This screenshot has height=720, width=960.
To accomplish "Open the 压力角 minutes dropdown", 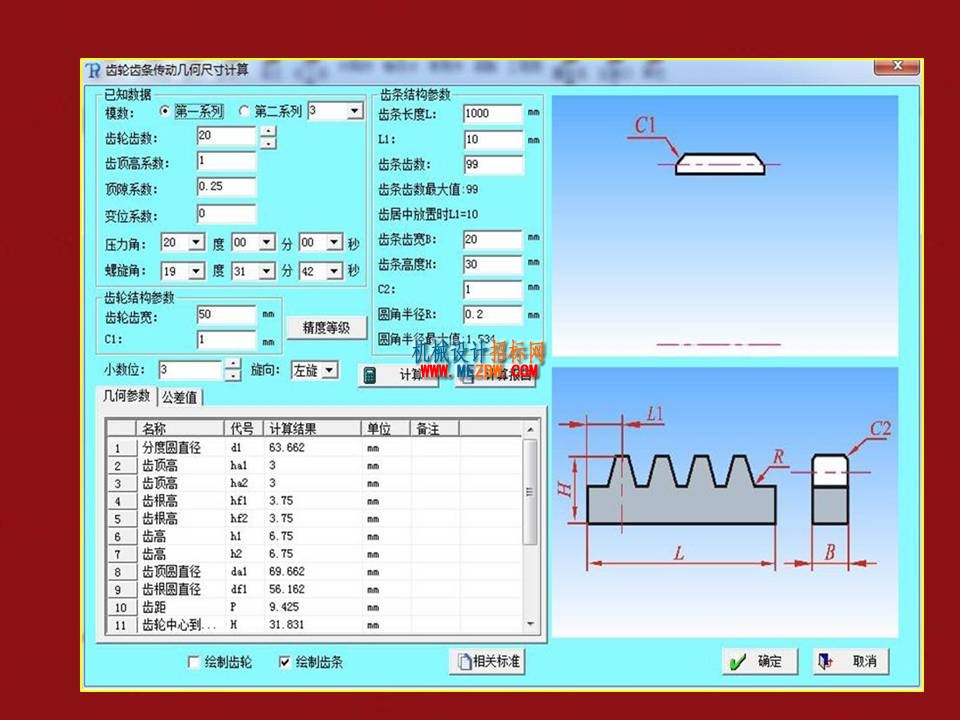I will (x=266, y=243).
